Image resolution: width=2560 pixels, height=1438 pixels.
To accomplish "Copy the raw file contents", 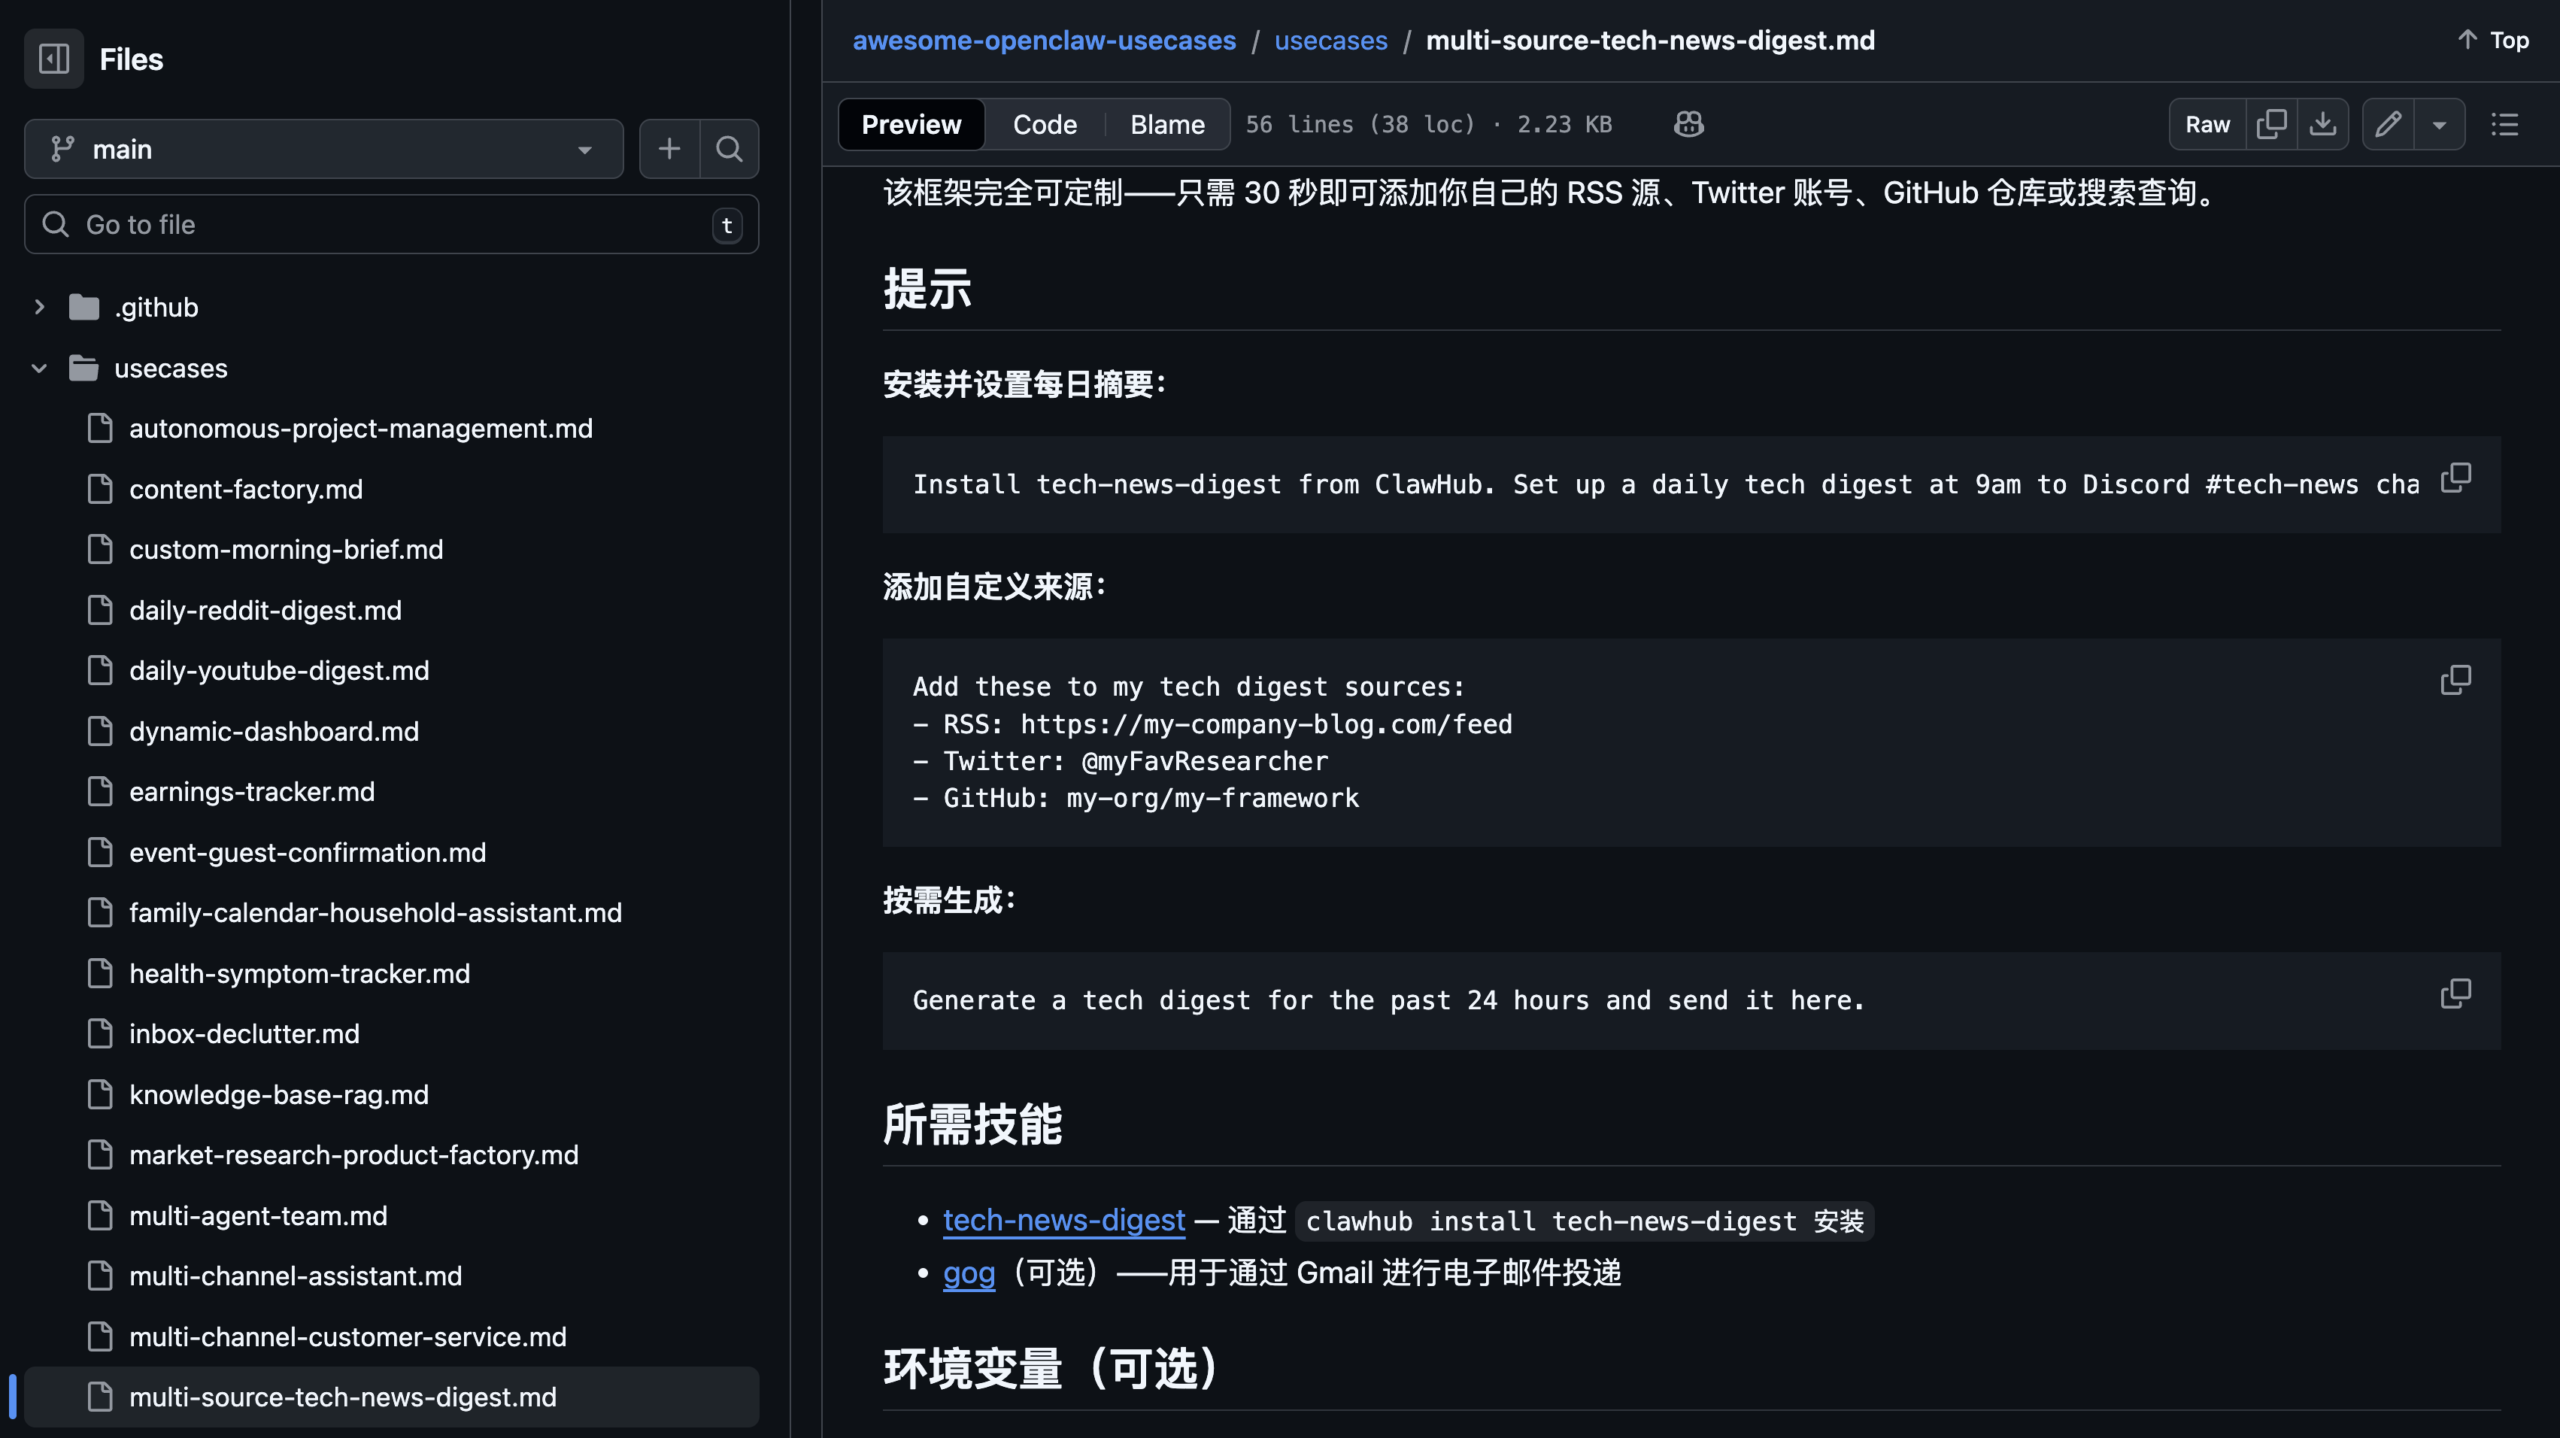I will click(x=2271, y=123).
